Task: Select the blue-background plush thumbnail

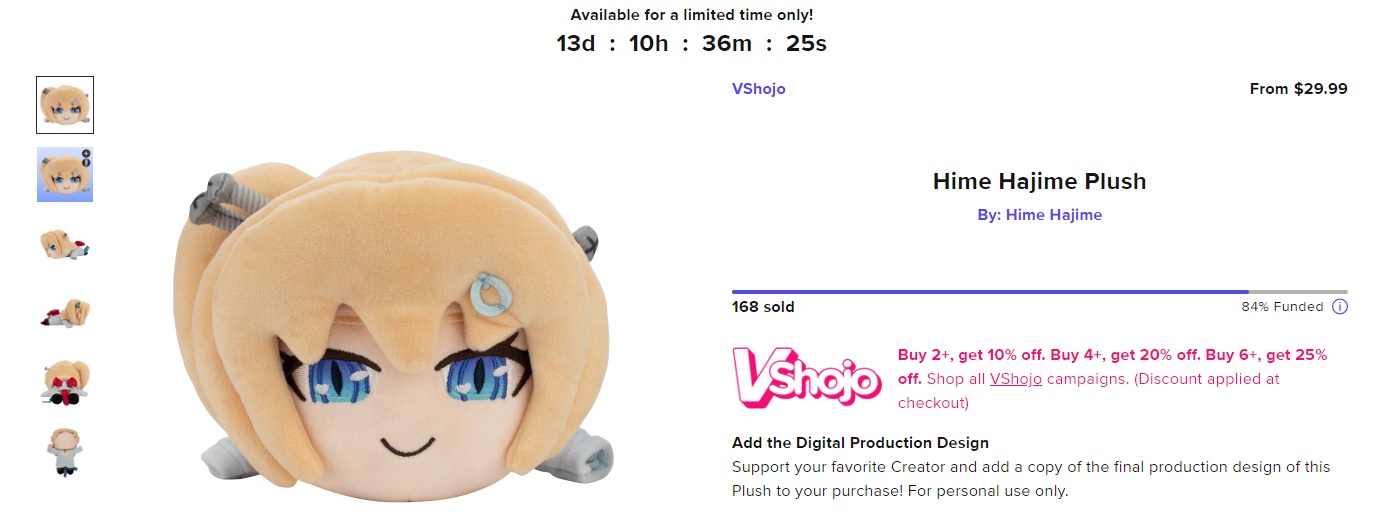Action: [x=65, y=174]
